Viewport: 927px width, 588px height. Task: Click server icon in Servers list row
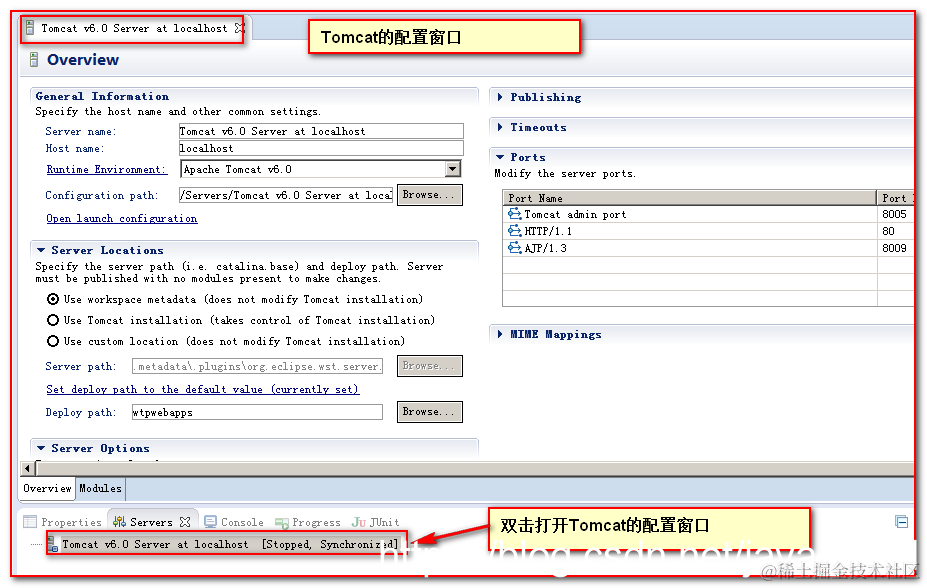[x=53, y=544]
